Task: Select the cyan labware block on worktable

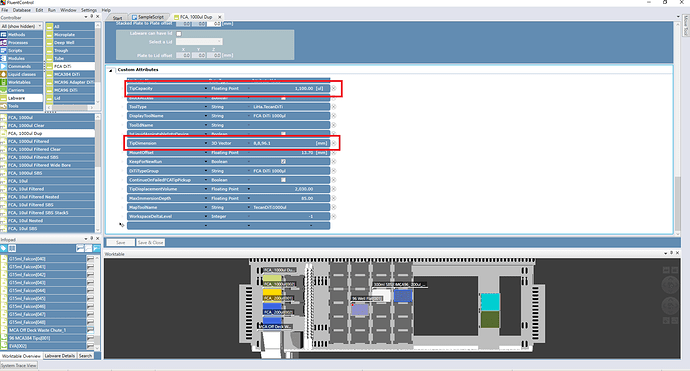Action: point(490,302)
